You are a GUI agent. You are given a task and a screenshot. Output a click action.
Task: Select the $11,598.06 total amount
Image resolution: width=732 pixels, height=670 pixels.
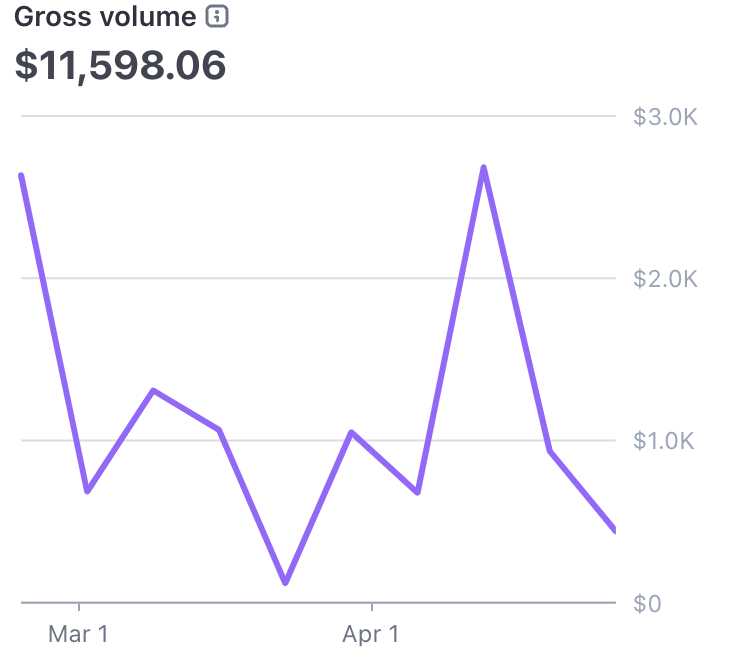click(120, 65)
